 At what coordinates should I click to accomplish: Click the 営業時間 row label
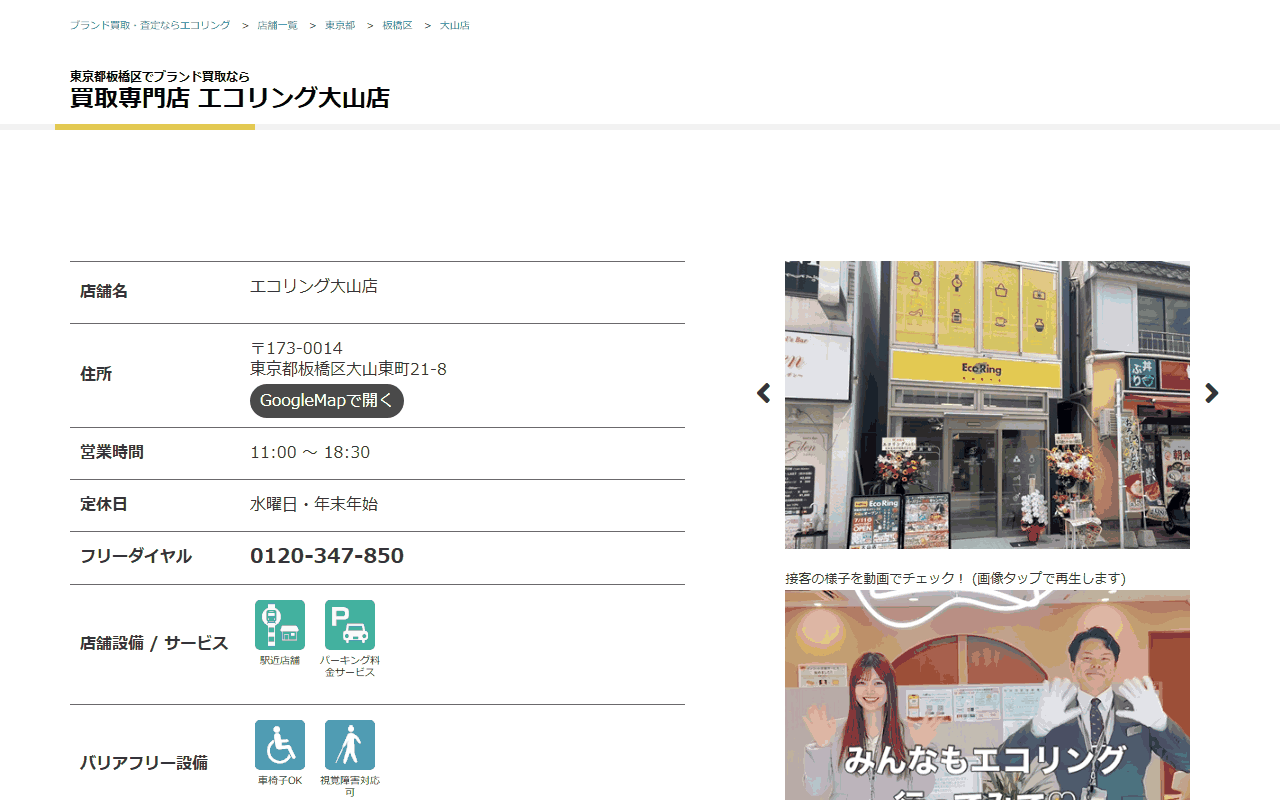pos(112,453)
